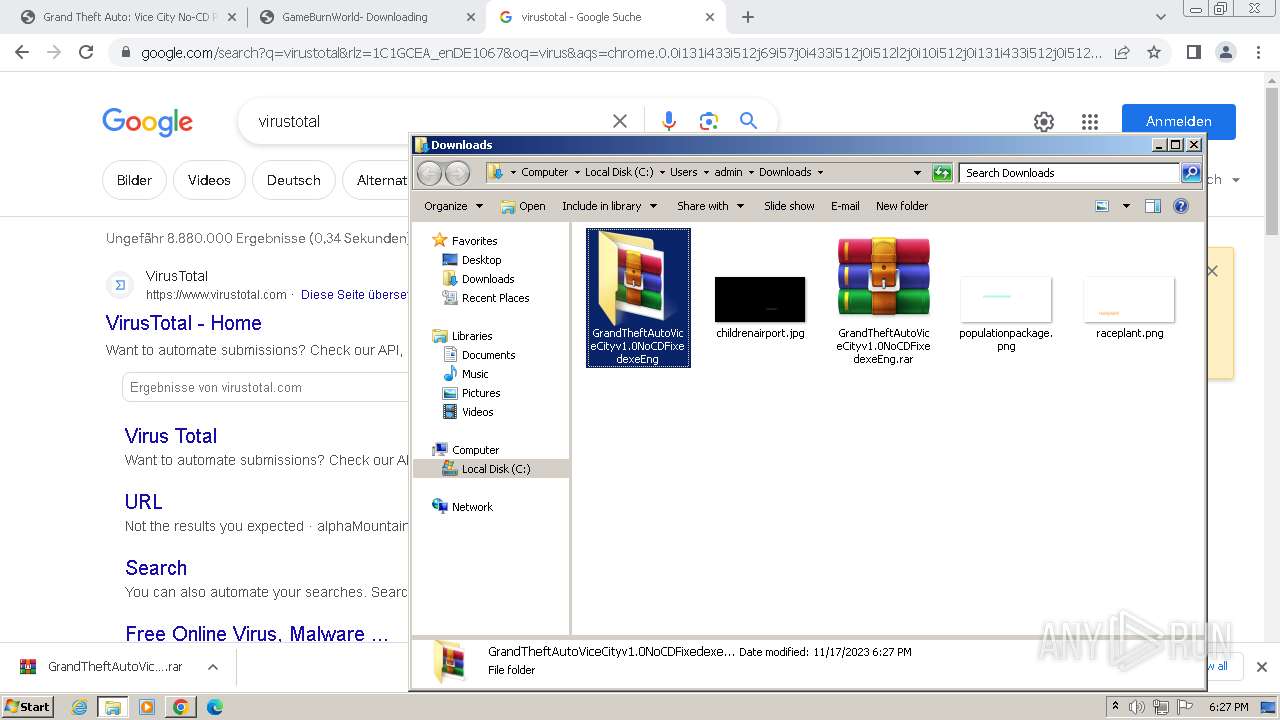This screenshot has width=1280, height=720.
Task: Bookmark this page star icon
Action: 1154,52
